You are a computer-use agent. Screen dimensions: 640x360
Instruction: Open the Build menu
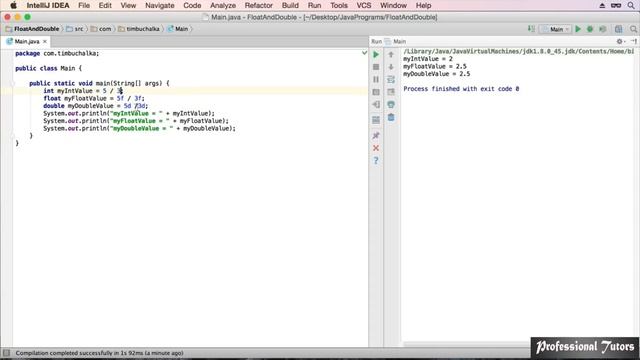[x=290, y=5]
